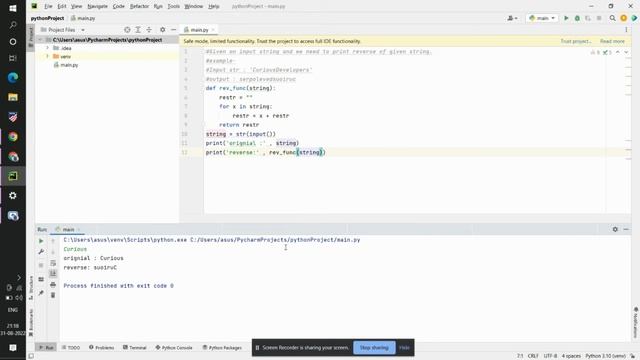Screen dimensions: 640x360
Task: Click Stop sharing button
Action: (x=374, y=348)
